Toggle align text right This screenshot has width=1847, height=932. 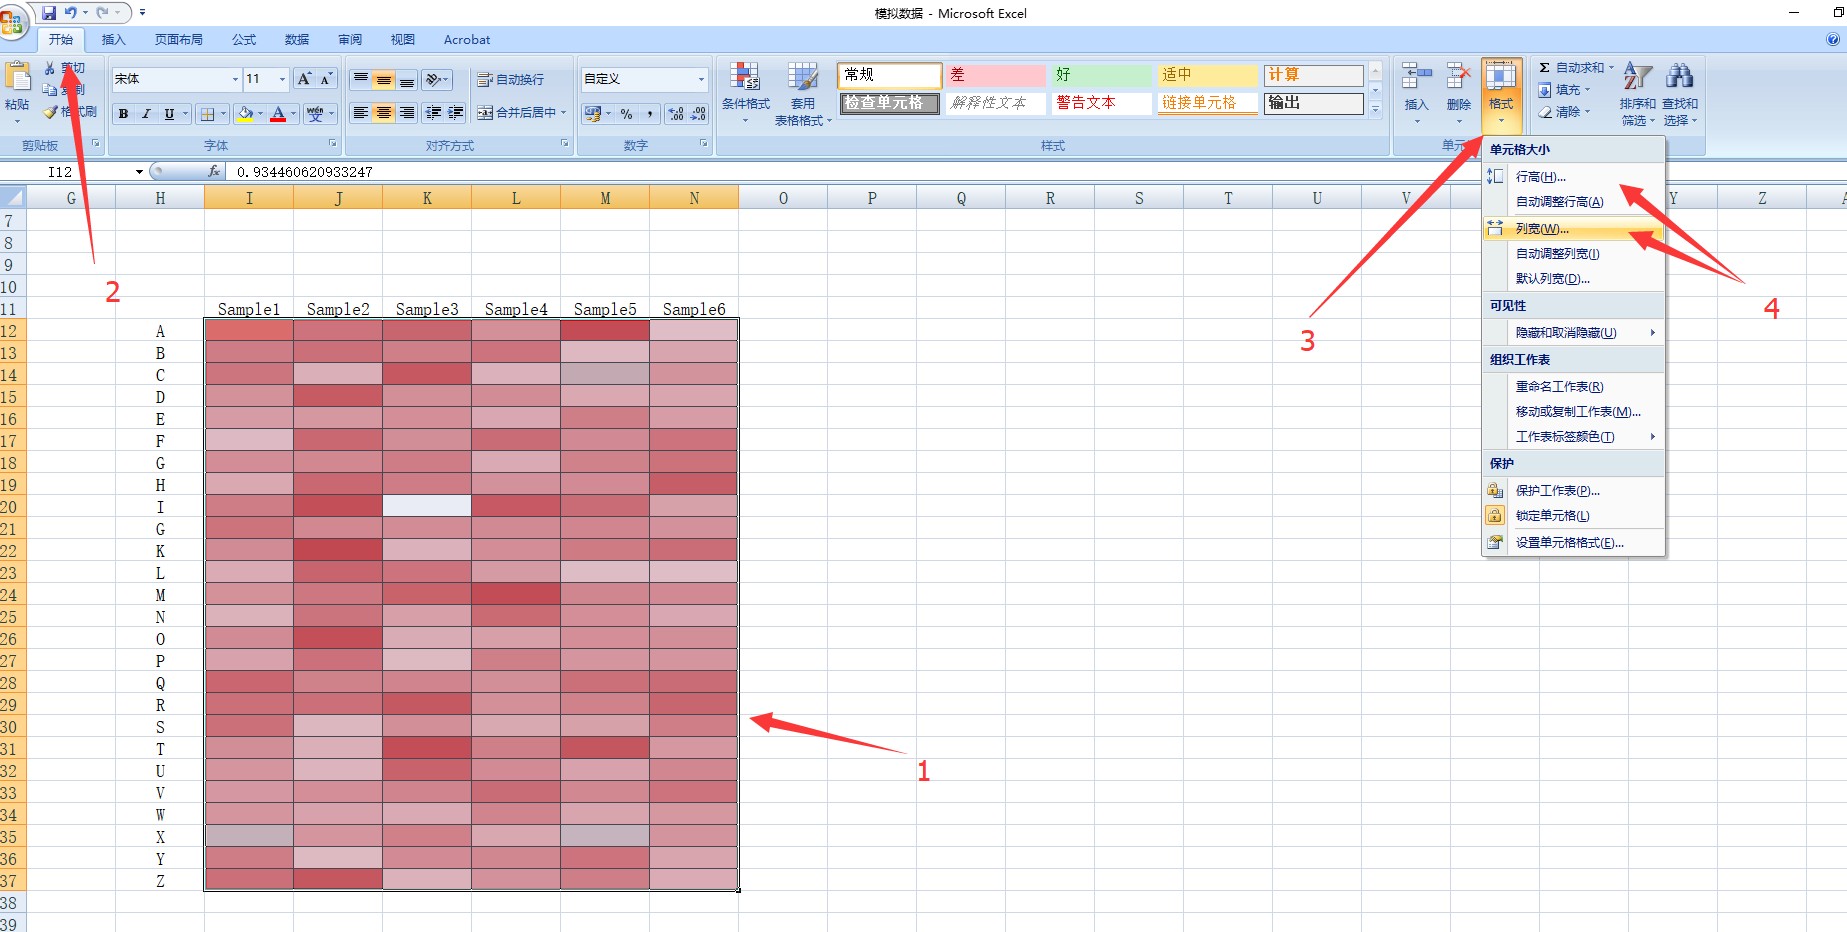407,113
